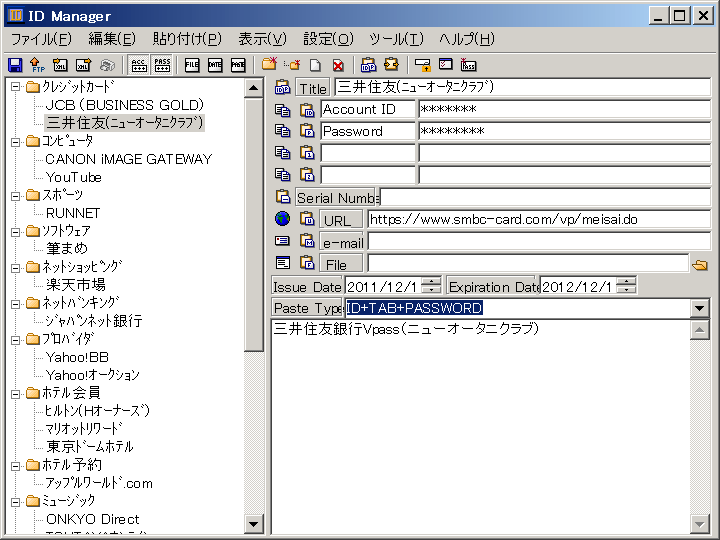This screenshot has height=540, width=720.
Task: Click the lock window toolbar icon
Action: (422, 65)
